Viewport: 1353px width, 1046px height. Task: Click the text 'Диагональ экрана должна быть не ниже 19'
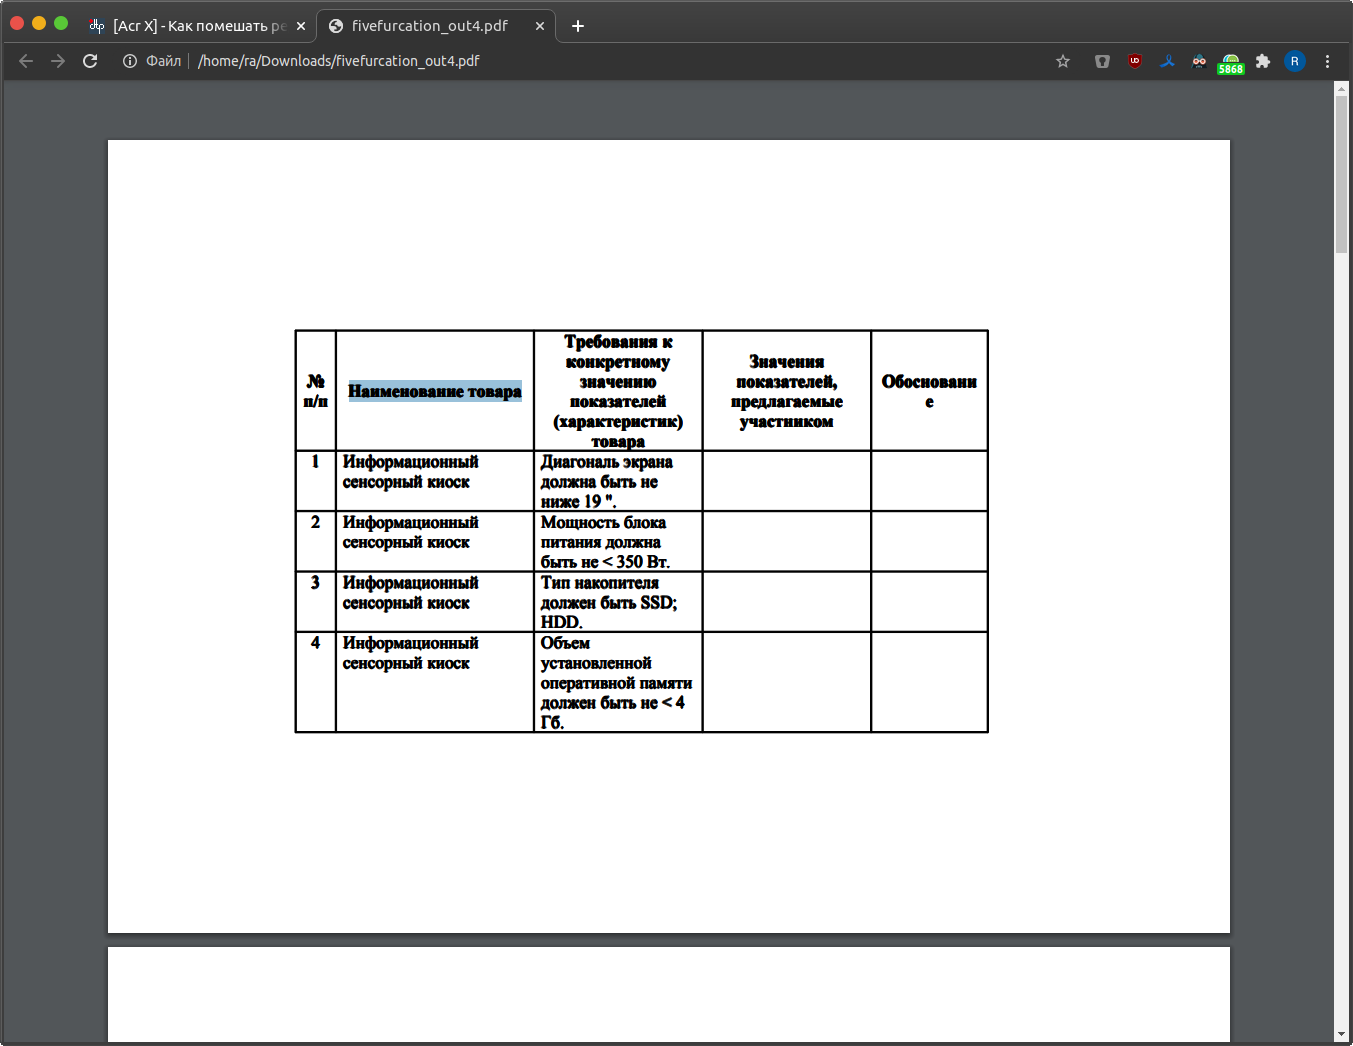pyautogui.click(x=607, y=481)
